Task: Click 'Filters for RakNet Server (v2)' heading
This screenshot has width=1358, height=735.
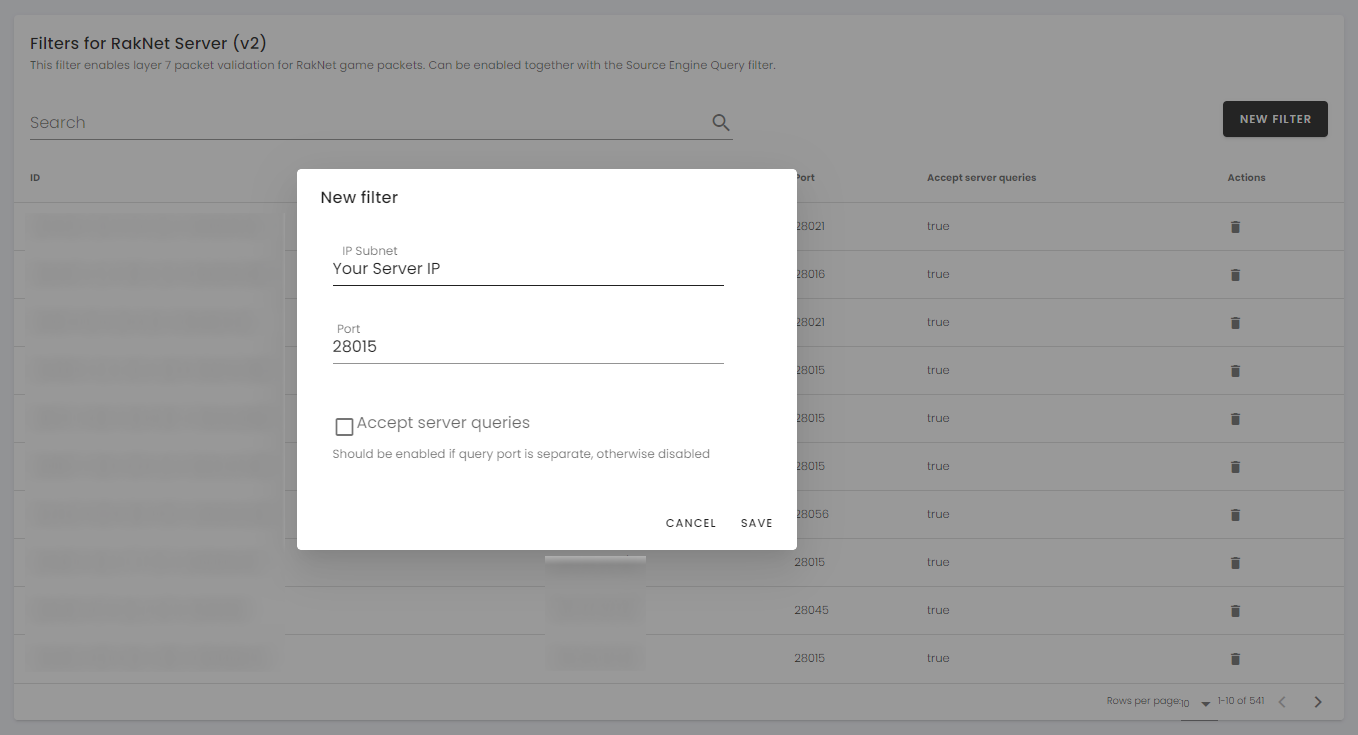Action: point(148,43)
